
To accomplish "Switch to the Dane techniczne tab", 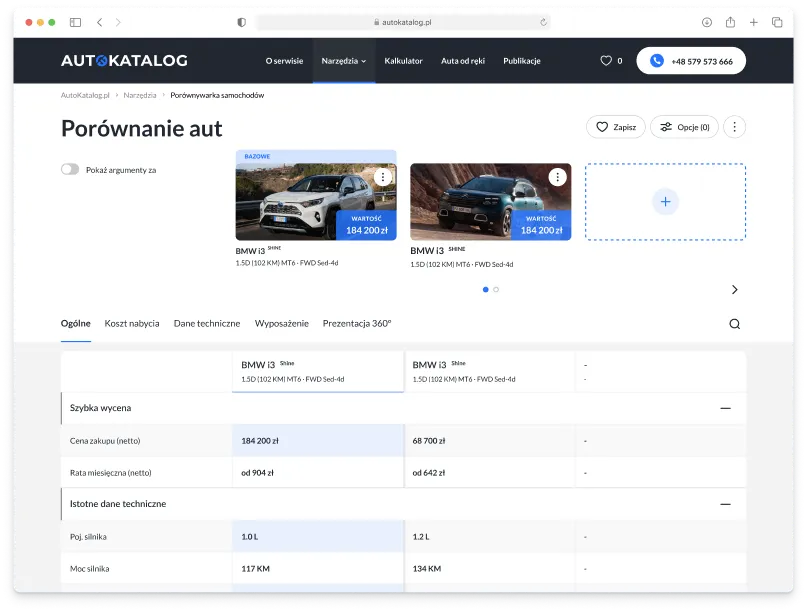I will pyautogui.click(x=207, y=324).
